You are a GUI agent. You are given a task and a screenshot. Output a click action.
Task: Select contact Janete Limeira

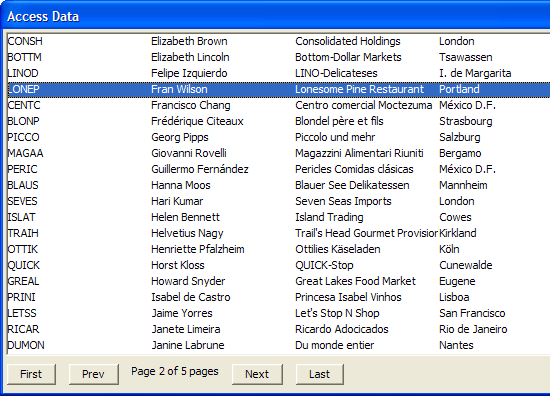pos(186,329)
